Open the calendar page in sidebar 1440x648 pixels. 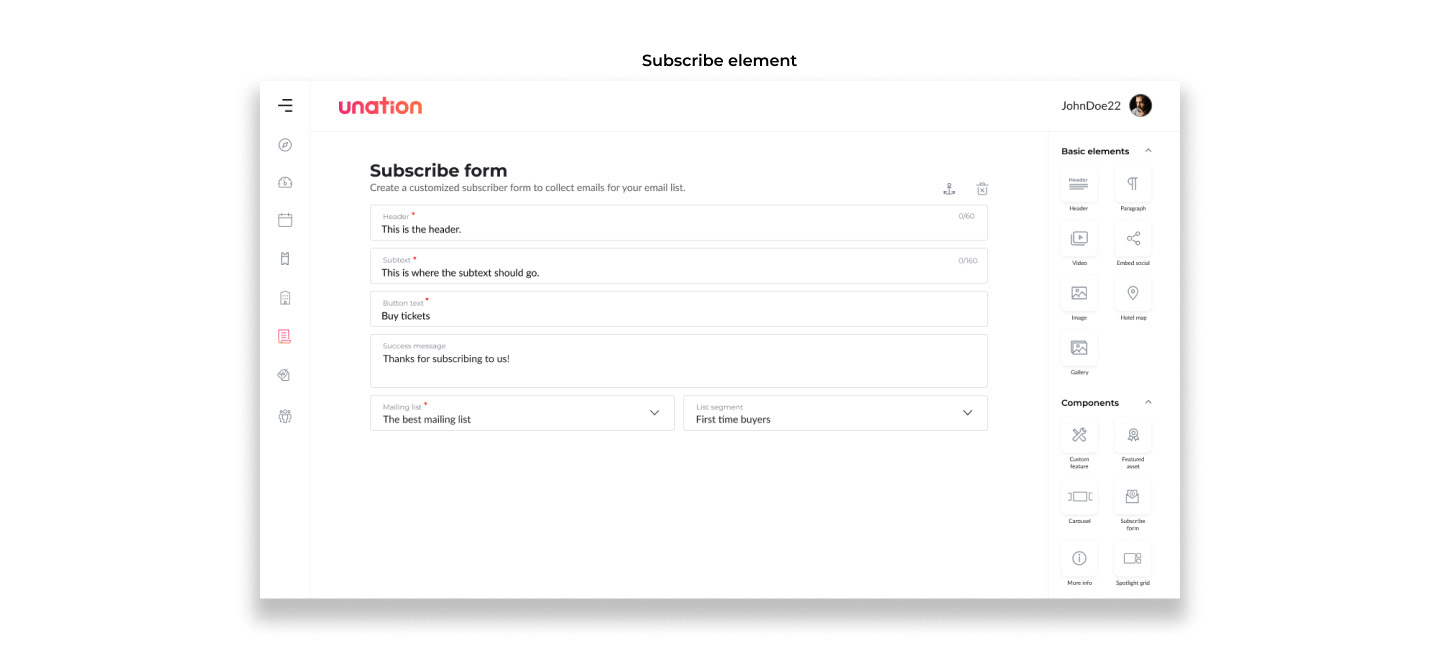coord(285,220)
